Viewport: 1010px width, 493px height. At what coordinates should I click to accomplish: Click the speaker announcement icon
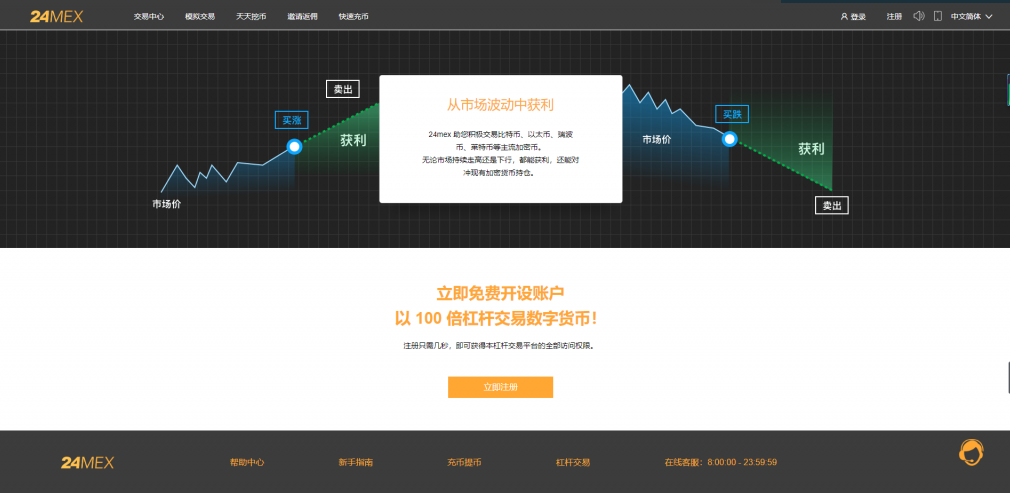coord(919,16)
